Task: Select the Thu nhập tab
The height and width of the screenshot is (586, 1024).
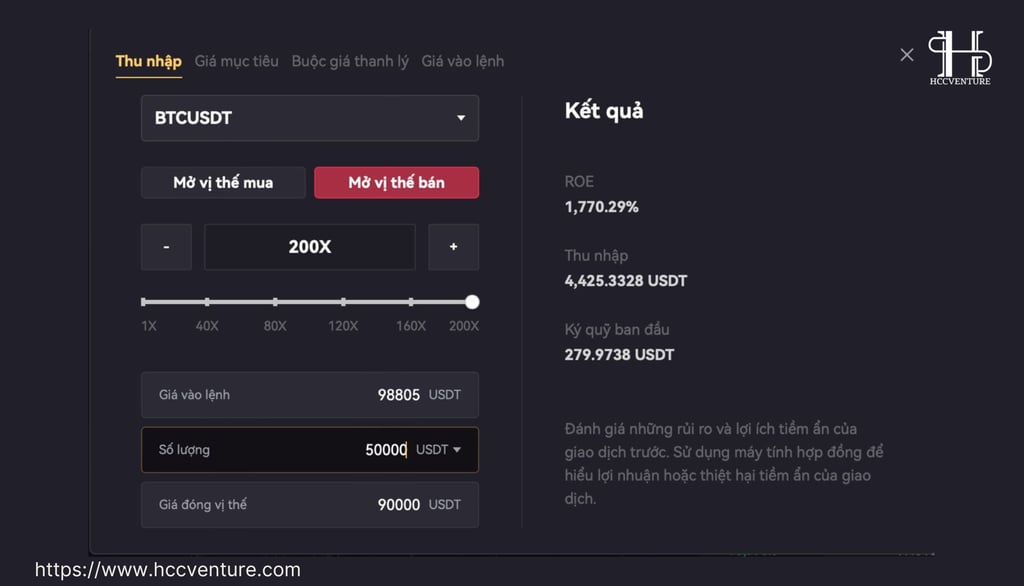Action: (149, 61)
